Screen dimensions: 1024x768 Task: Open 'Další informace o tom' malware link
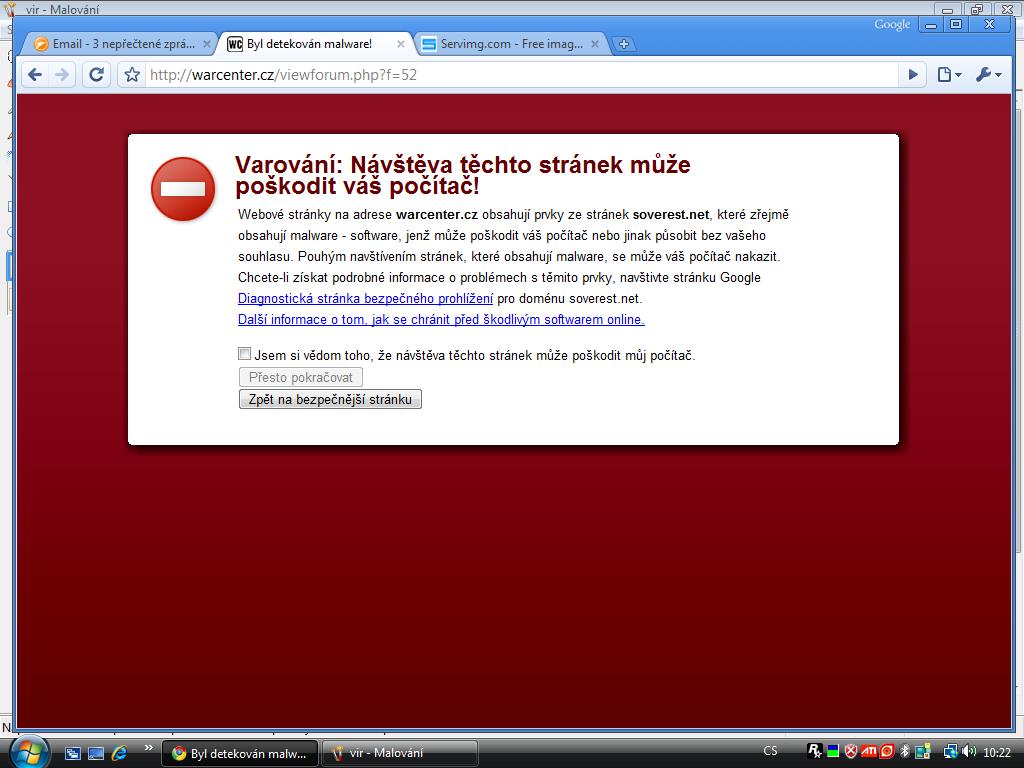pos(441,319)
